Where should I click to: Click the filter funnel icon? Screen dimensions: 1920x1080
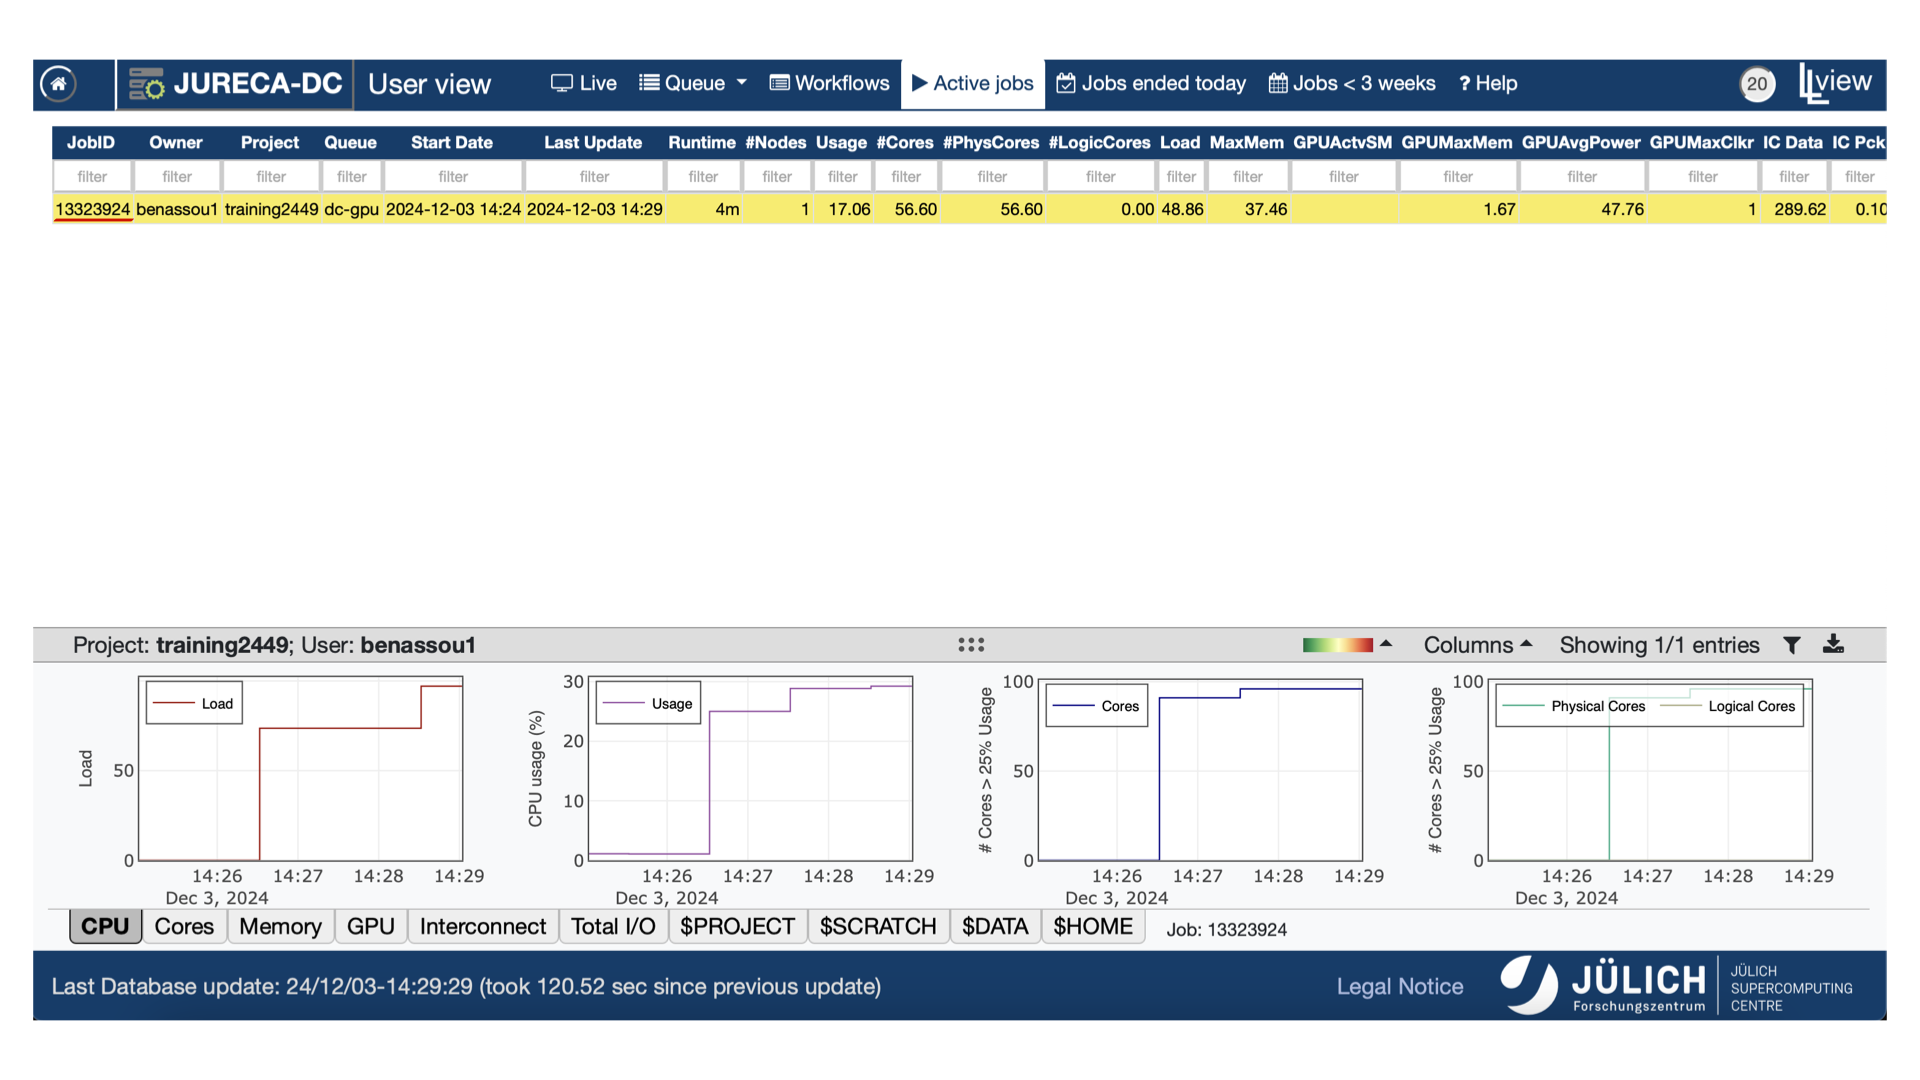[1792, 646]
